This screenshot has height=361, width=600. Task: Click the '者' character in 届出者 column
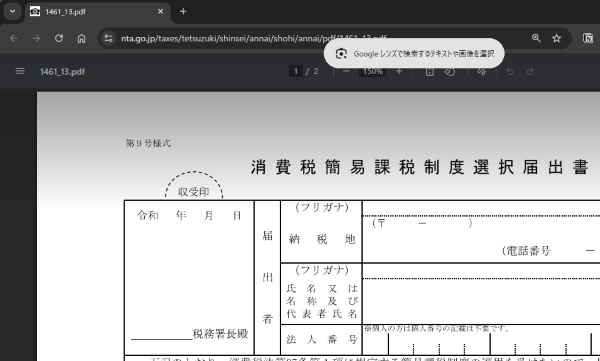[x=267, y=319]
